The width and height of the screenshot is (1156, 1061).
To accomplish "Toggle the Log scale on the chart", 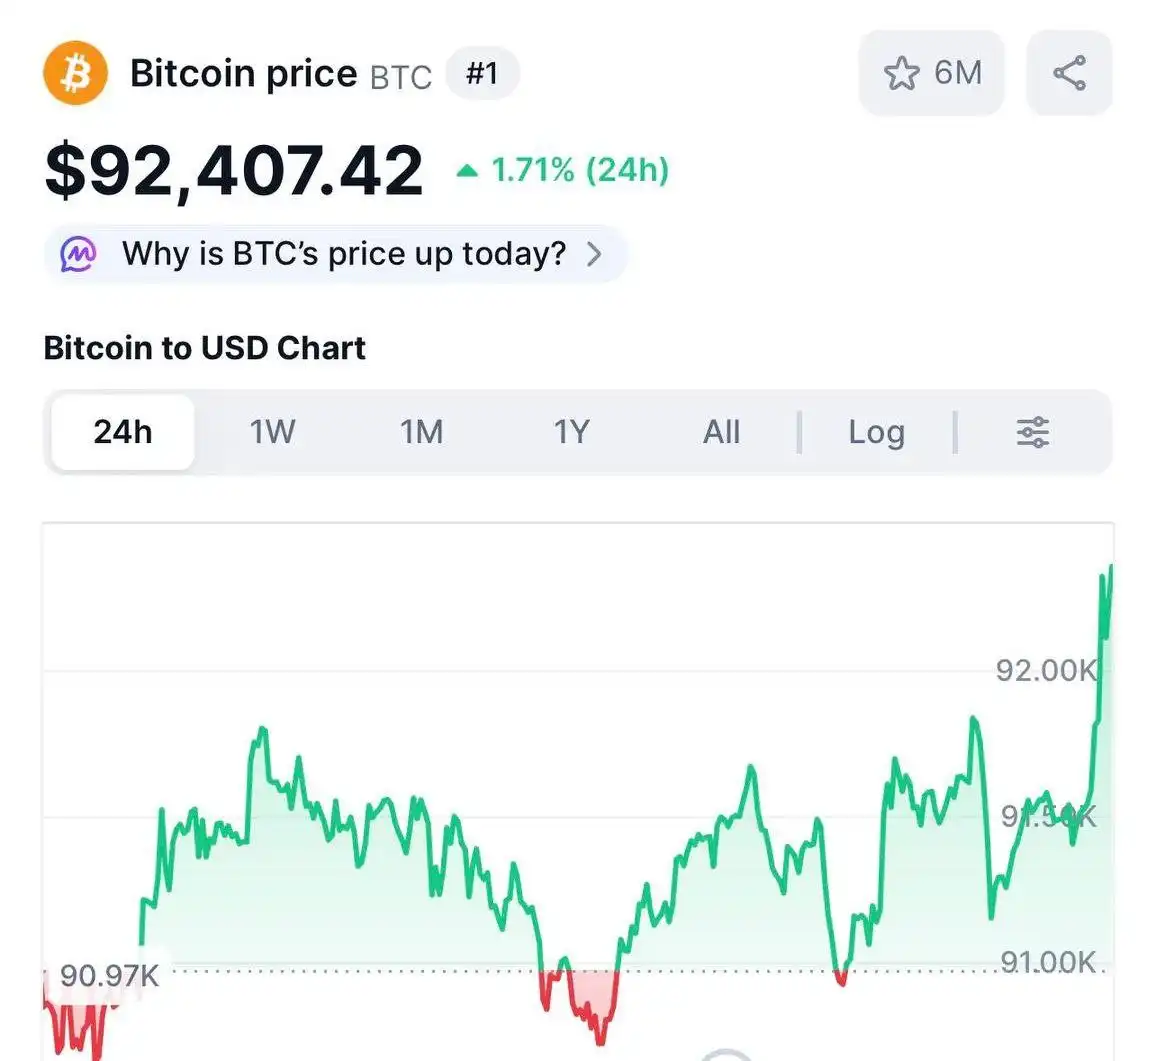I will [876, 431].
